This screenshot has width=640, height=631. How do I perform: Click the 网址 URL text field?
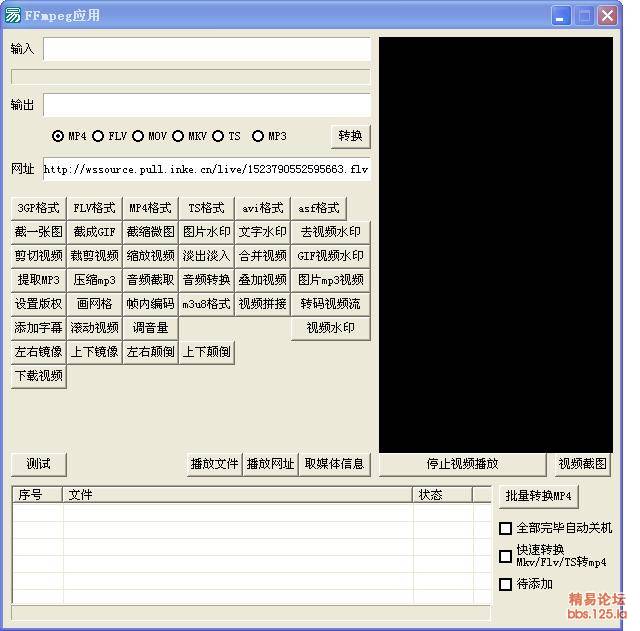[206, 169]
